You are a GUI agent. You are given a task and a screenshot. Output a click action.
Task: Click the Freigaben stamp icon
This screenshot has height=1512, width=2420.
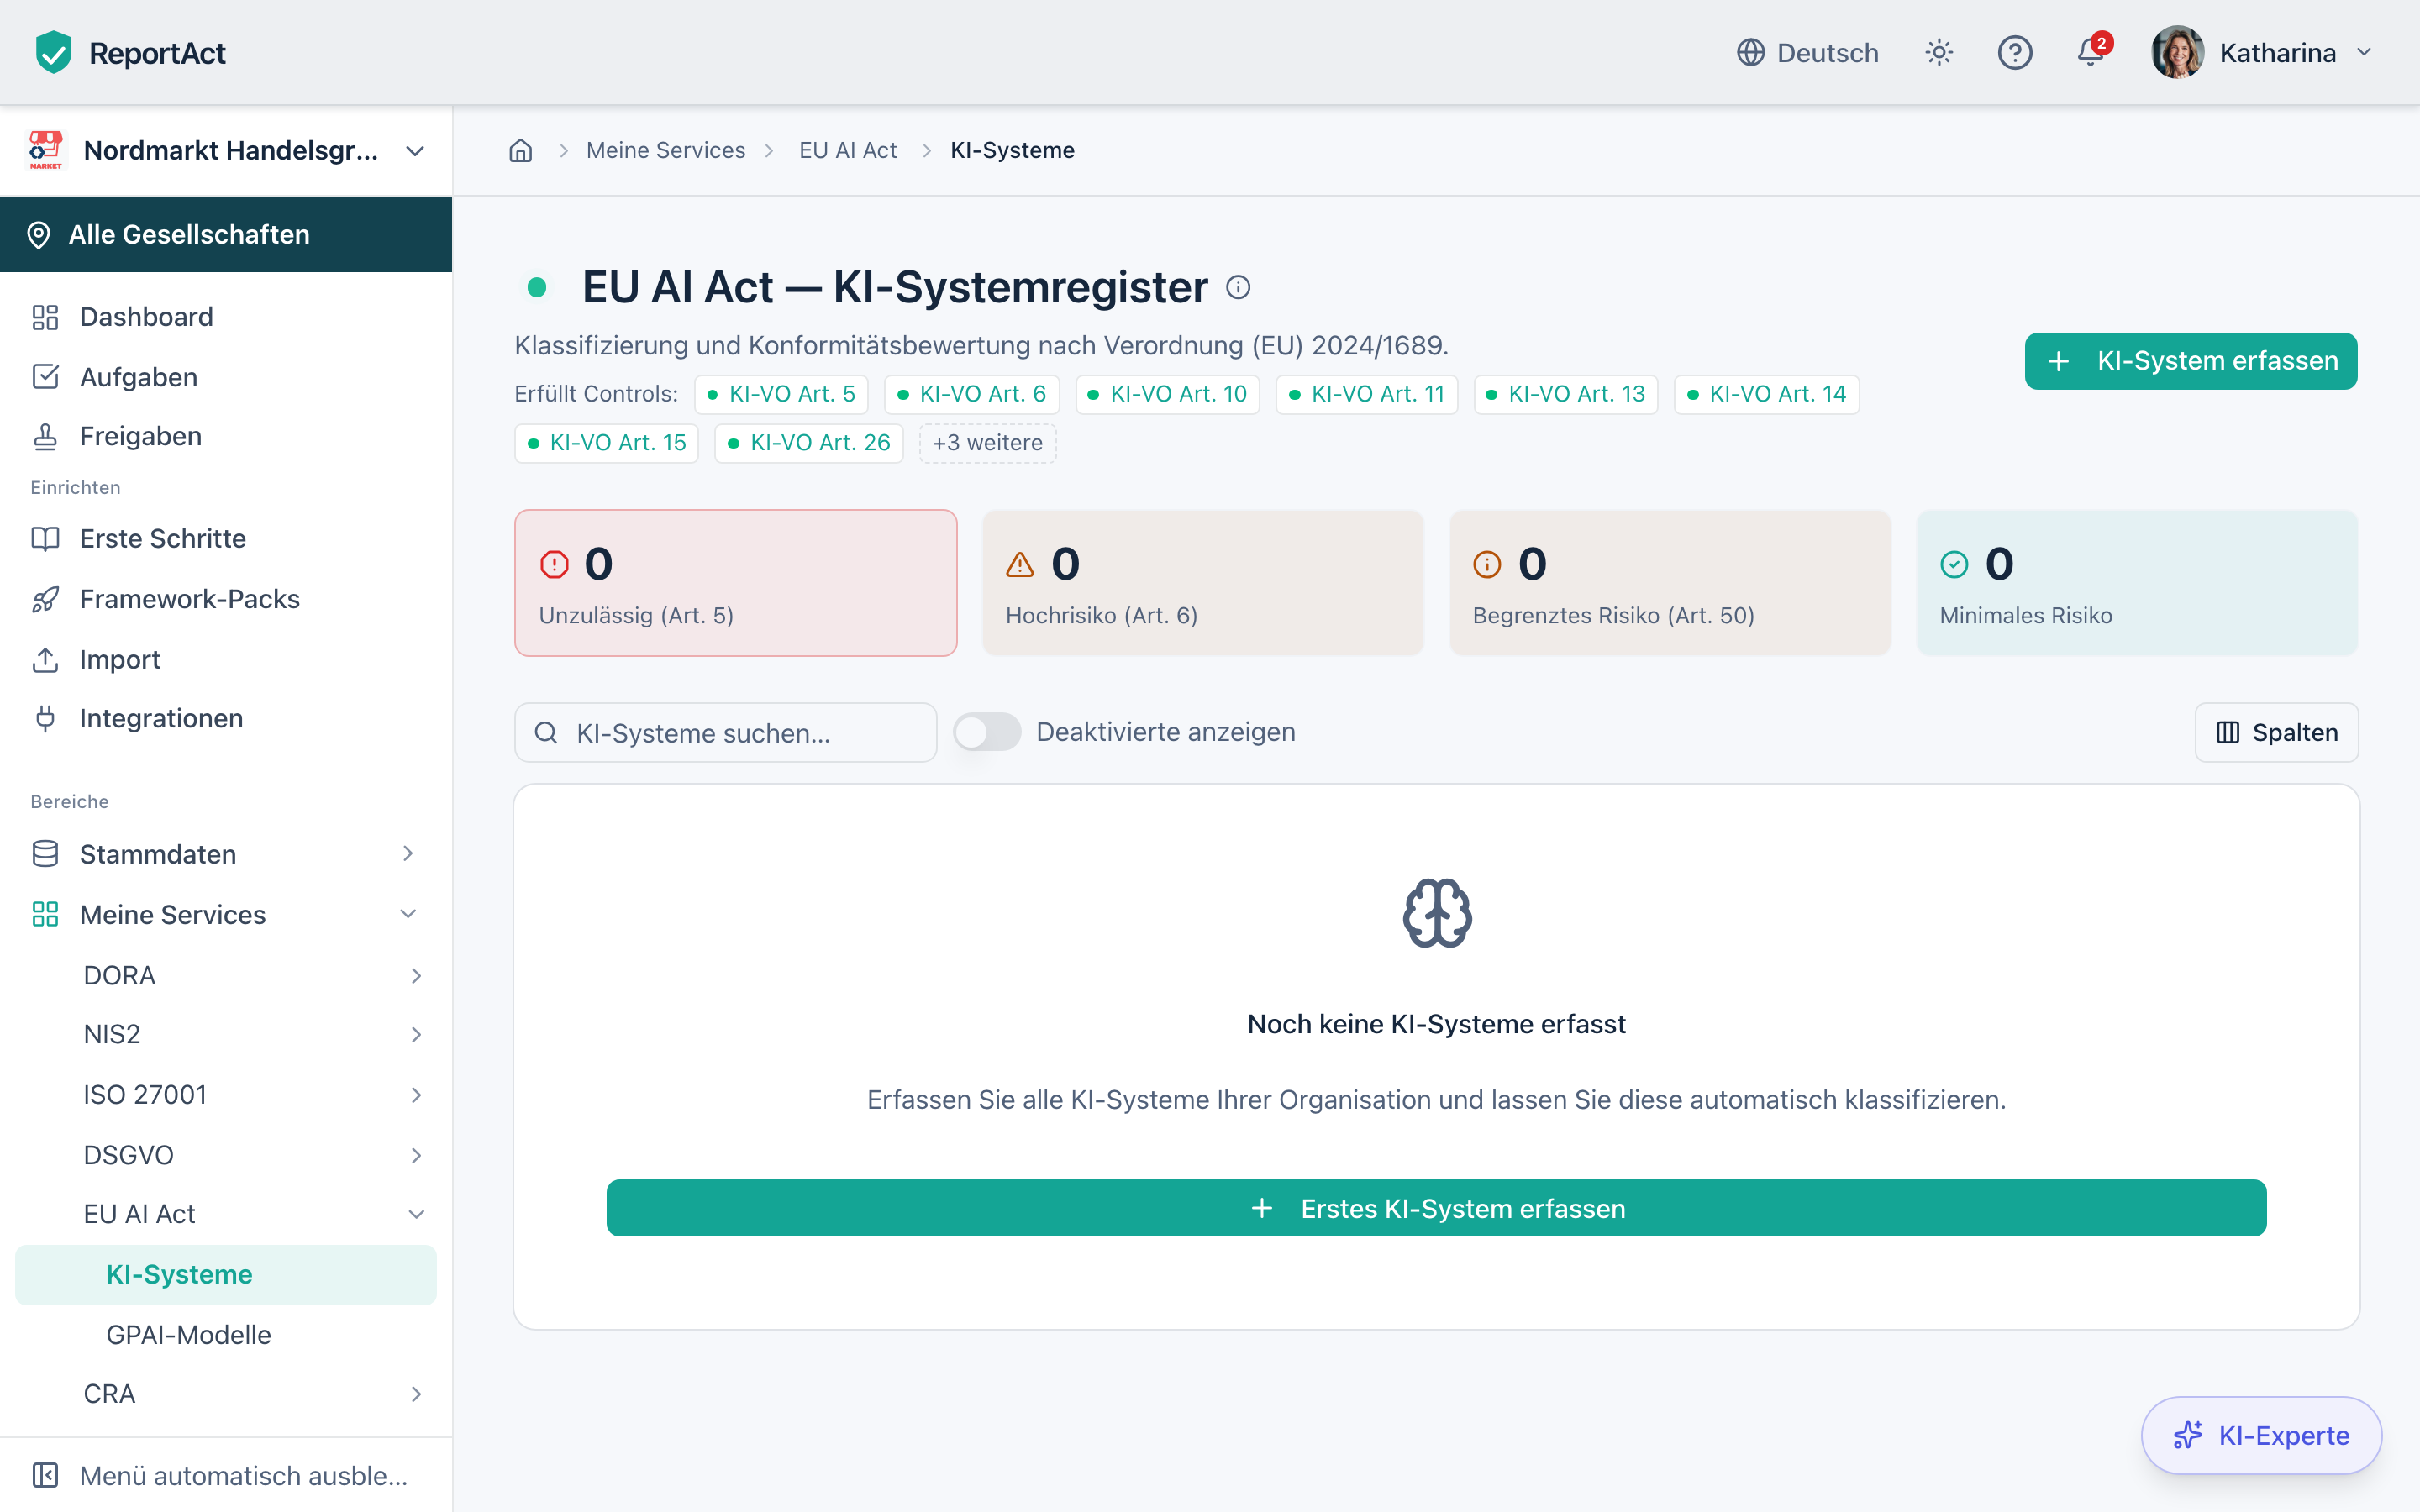(x=45, y=436)
